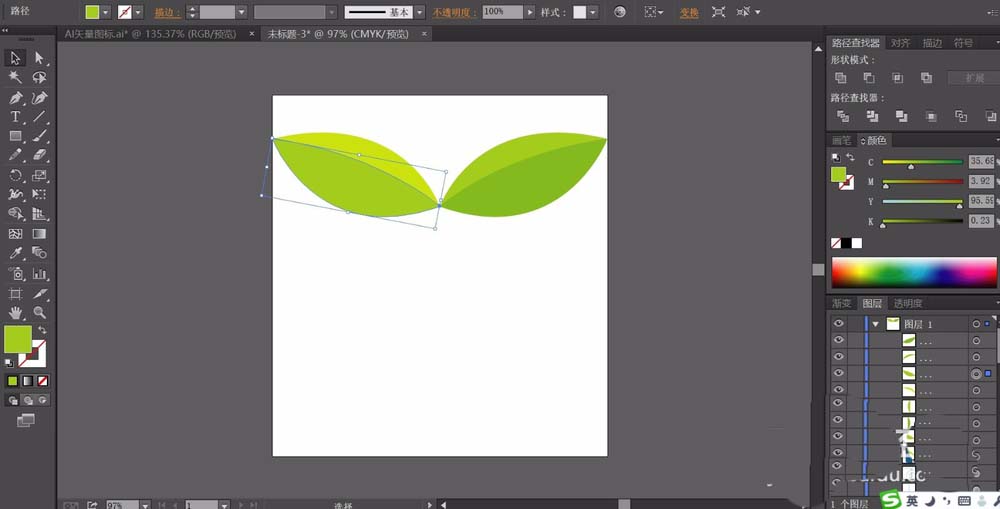The height and width of the screenshot is (509, 1000).
Task: Select the Type tool
Action: pyautogui.click(x=15, y=117)
